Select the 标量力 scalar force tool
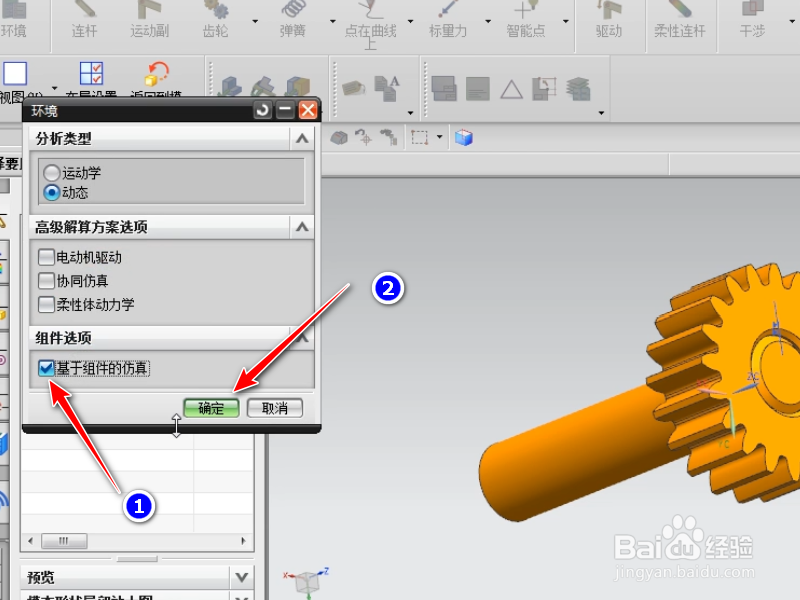This screenshot has height=600, width=800. coord(447,20)
